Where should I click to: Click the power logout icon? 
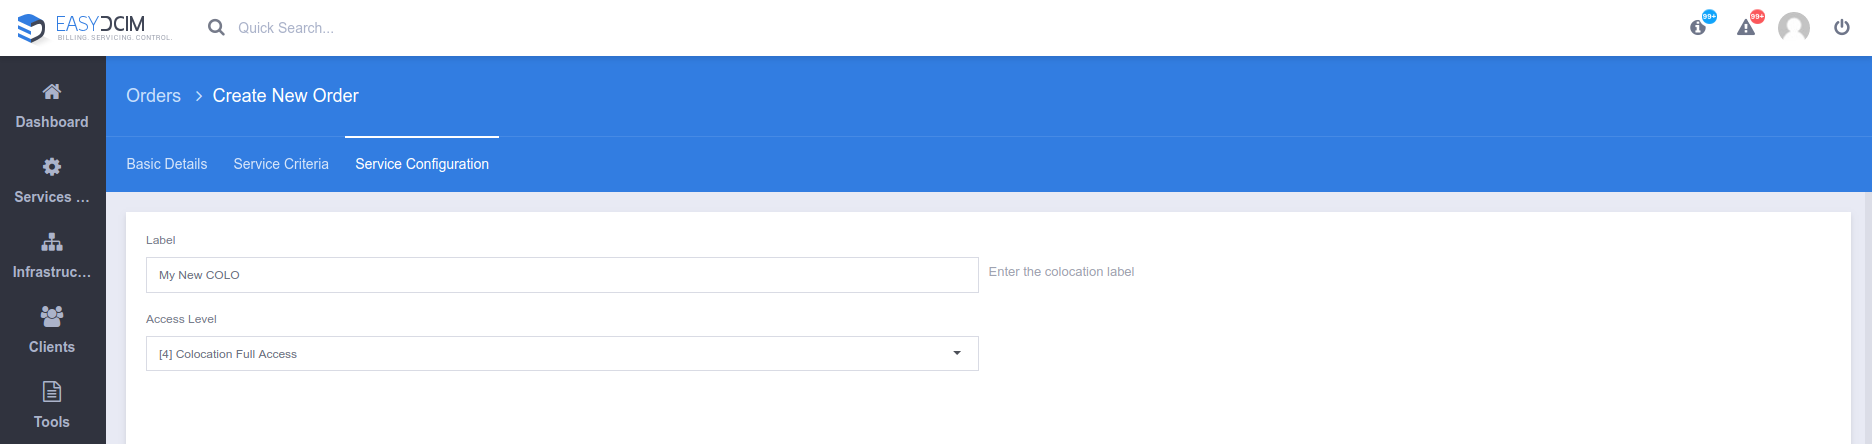pyautogui.click(x=1842, y=27)
